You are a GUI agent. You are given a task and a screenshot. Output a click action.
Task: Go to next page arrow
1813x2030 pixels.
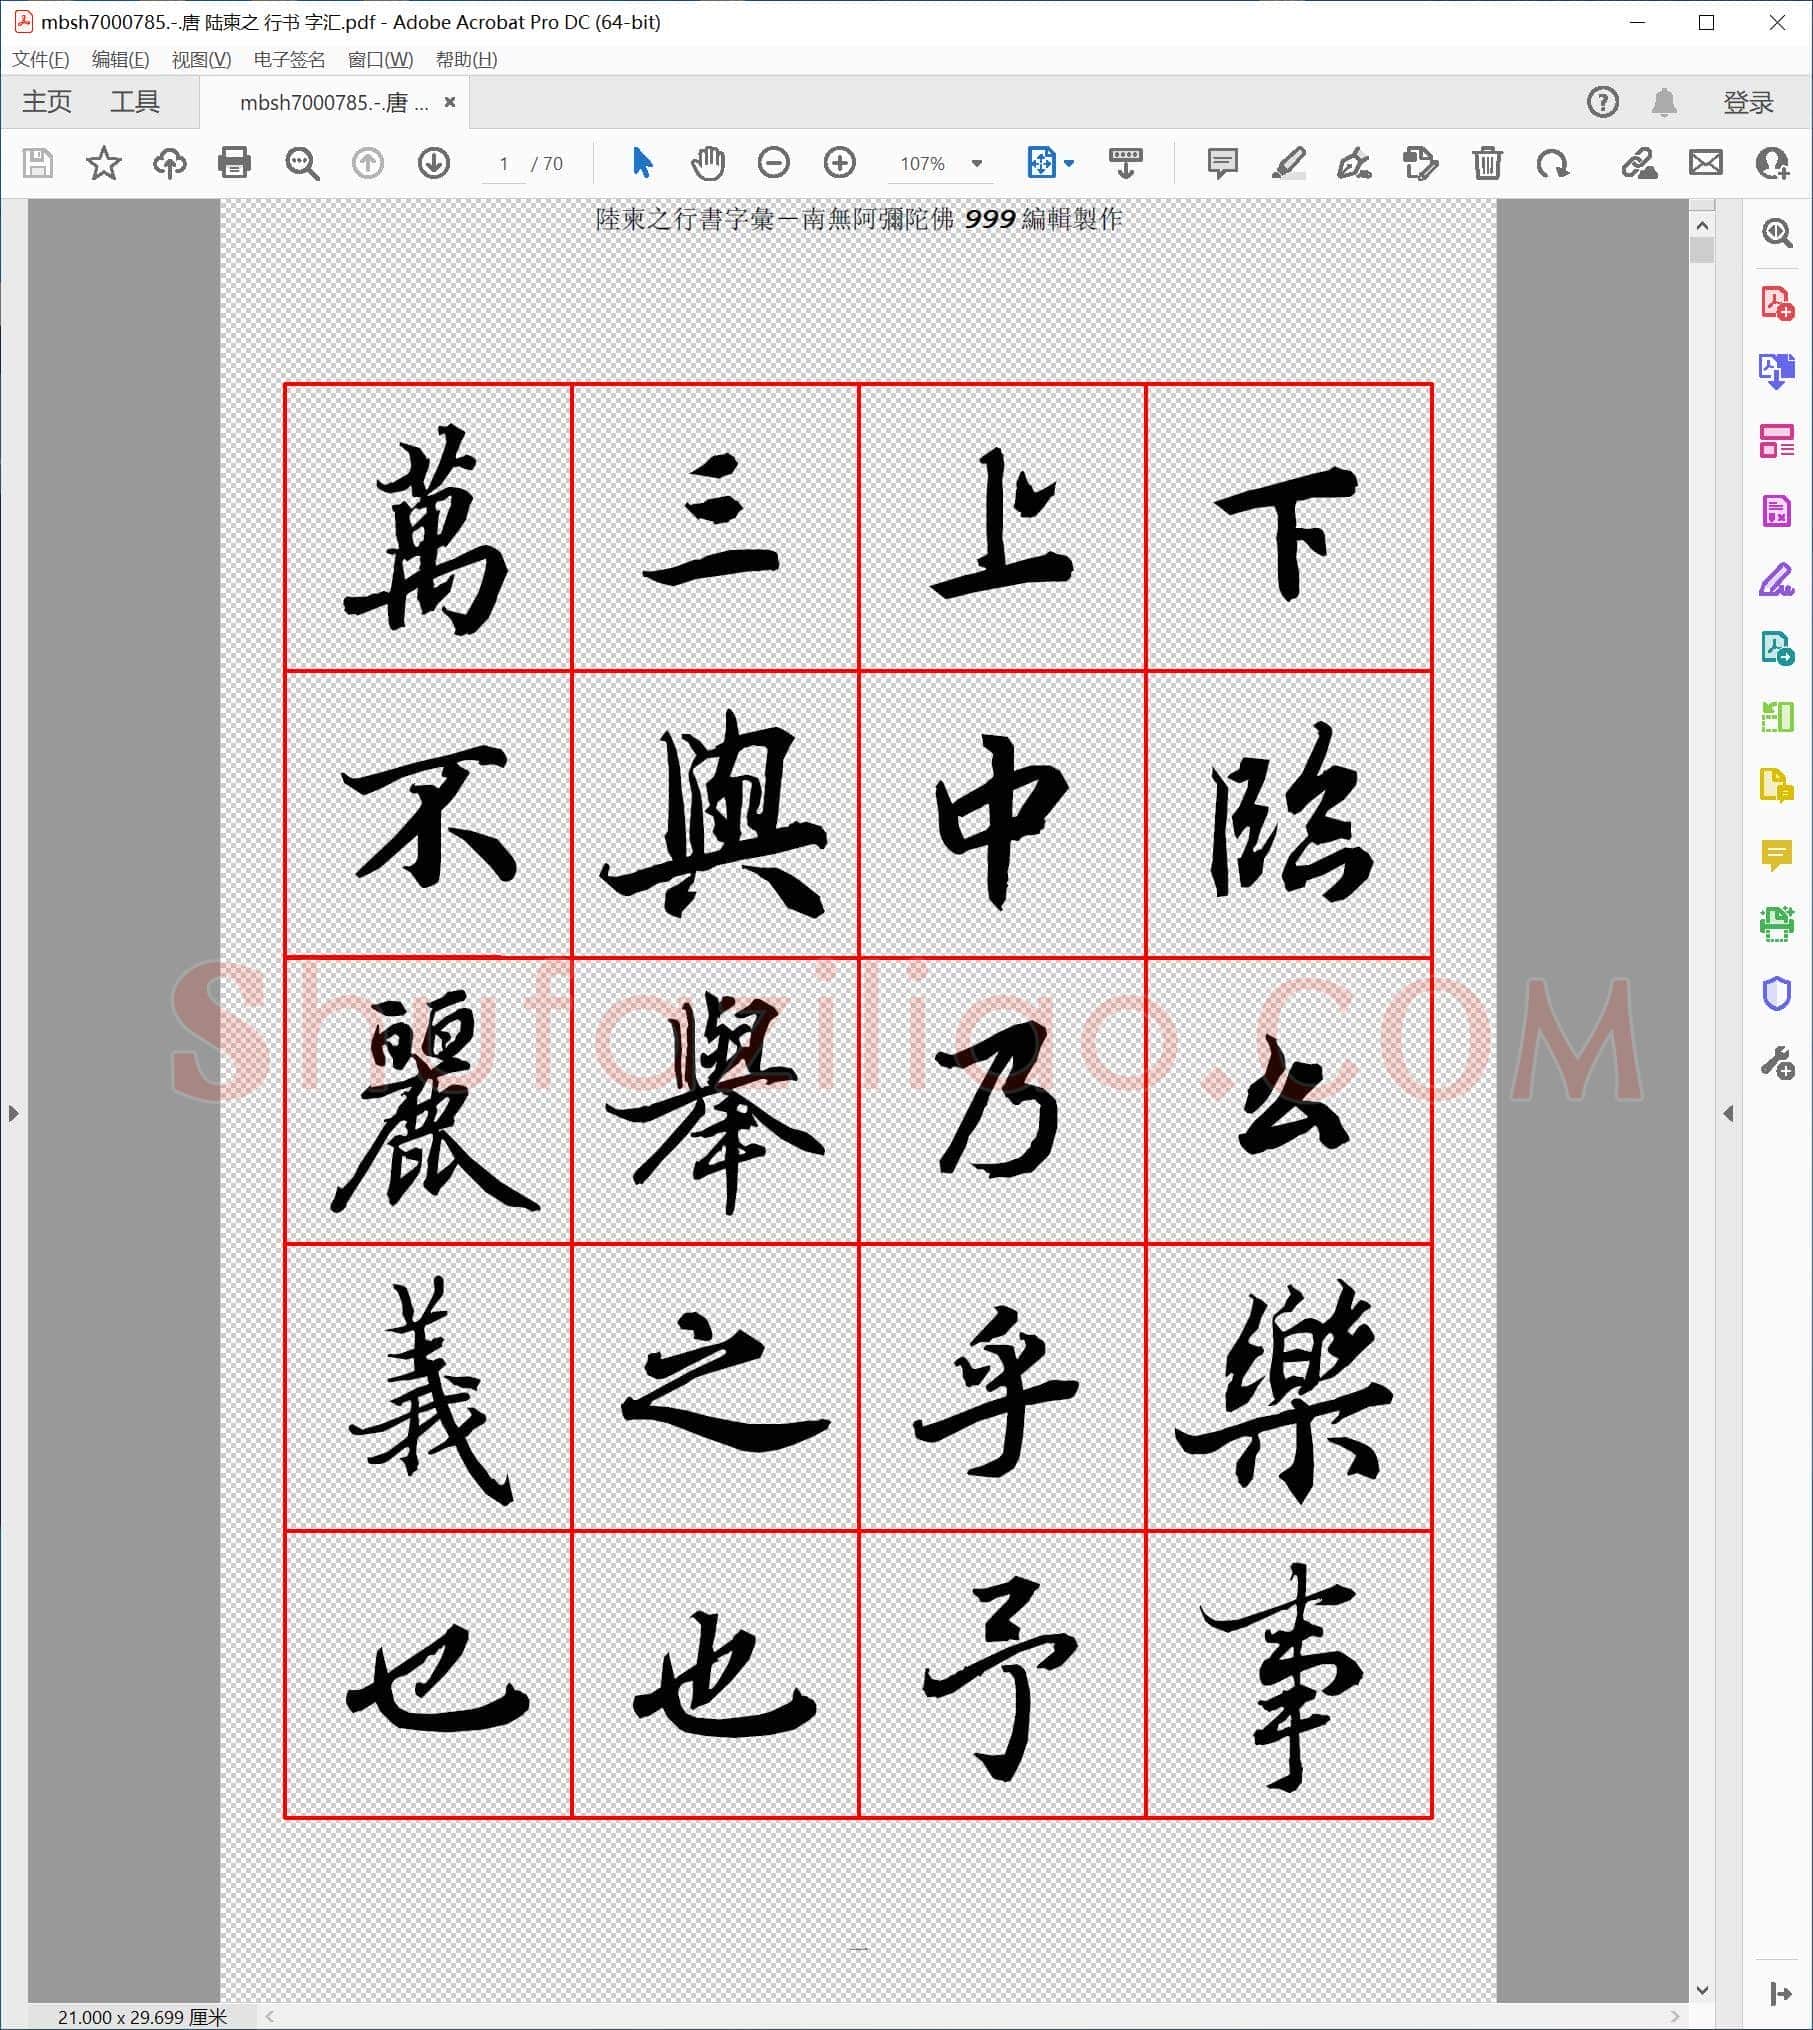click(x=434, y=163)
